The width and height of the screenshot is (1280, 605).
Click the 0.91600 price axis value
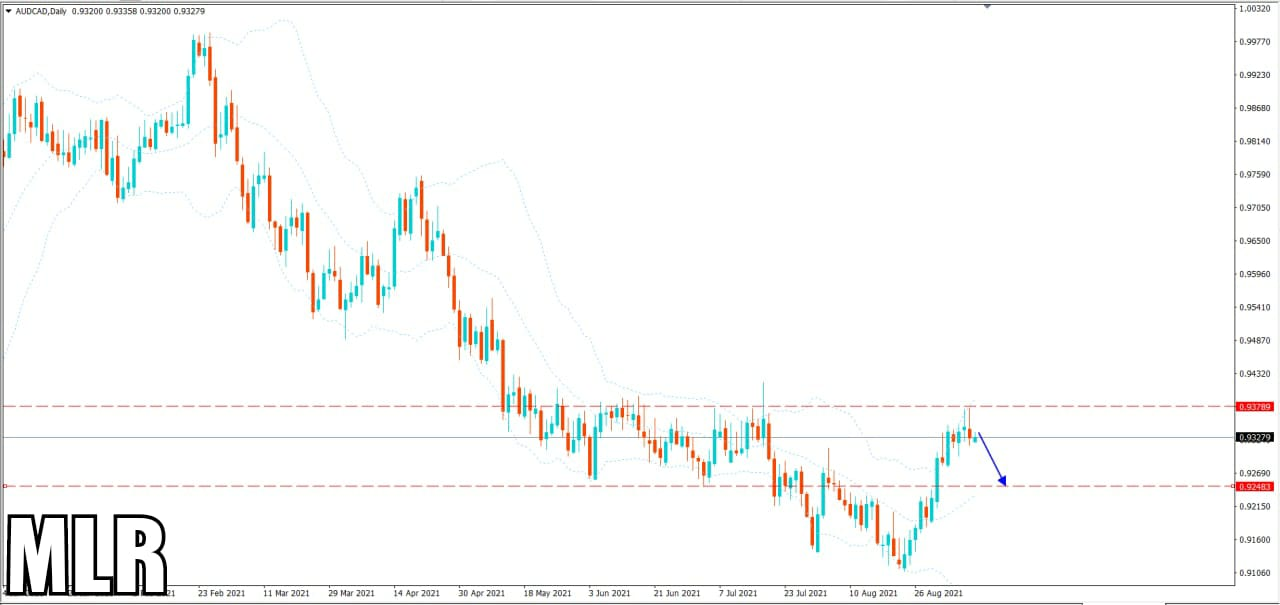click(x=1255, y=539)
